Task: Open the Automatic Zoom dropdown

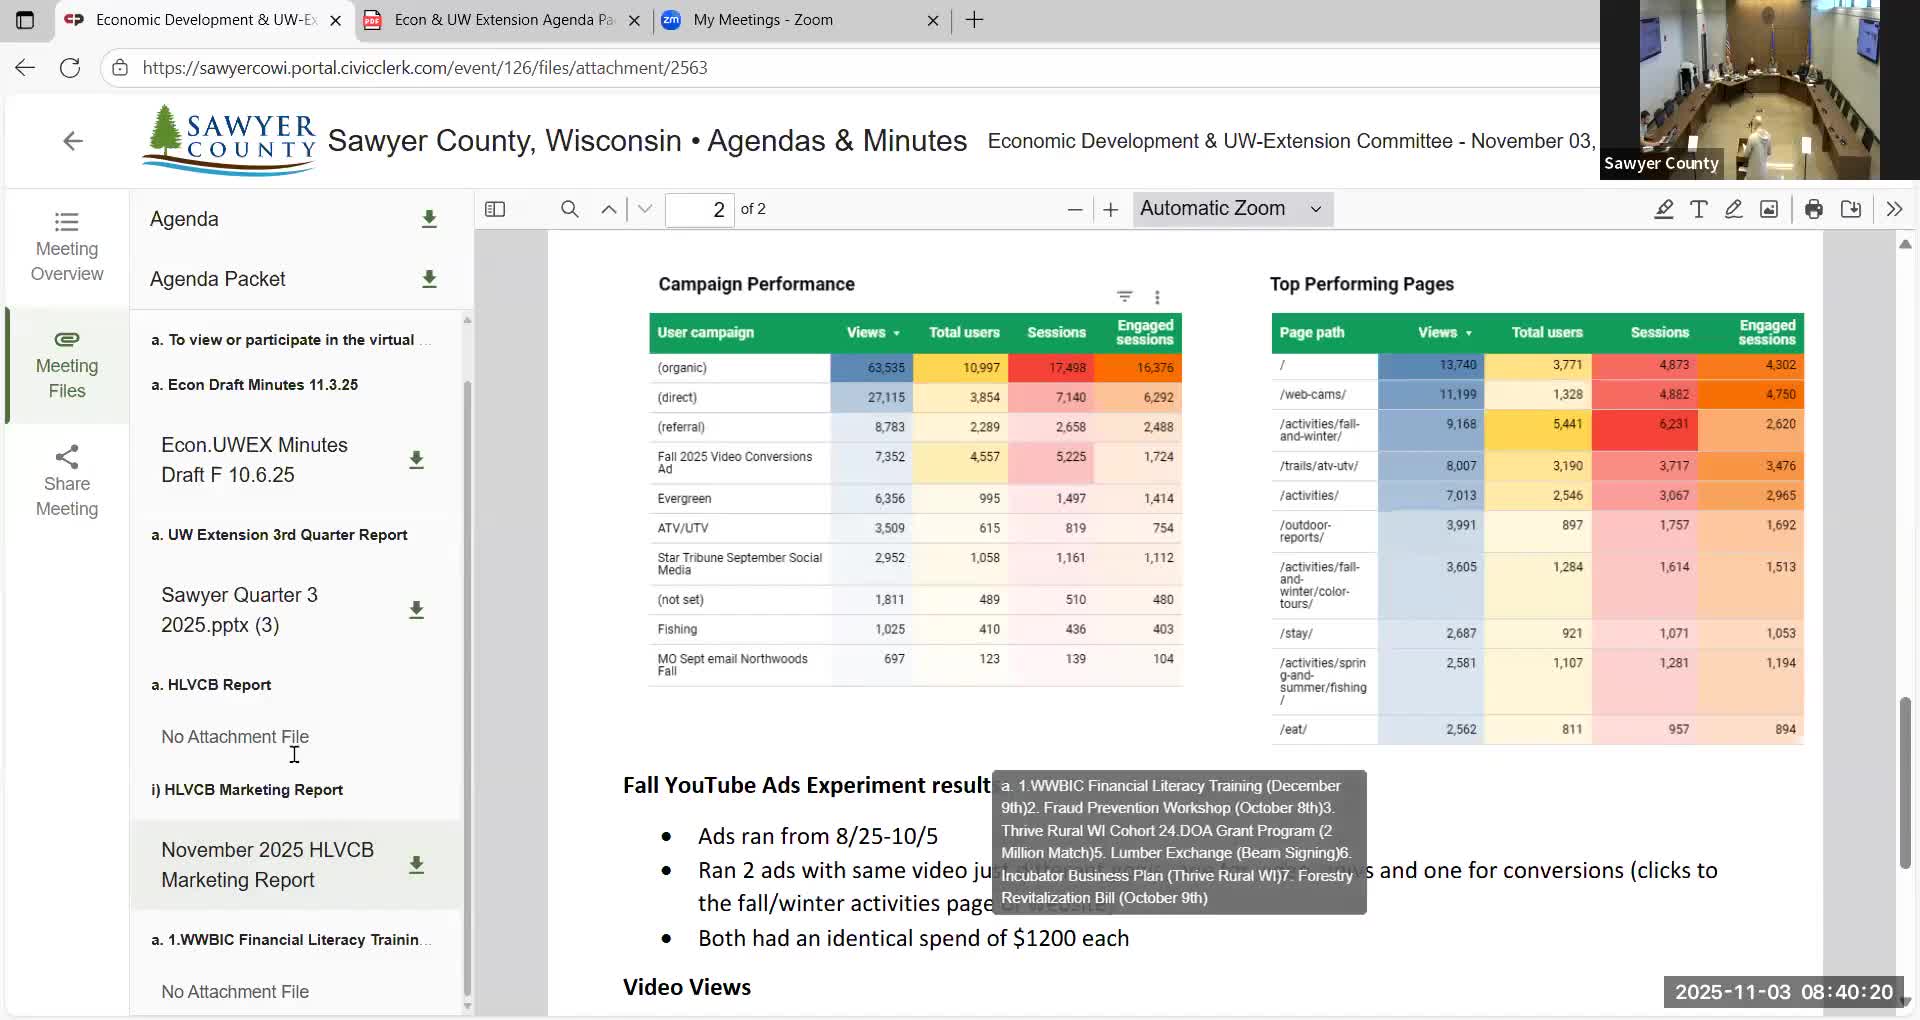Action: [1232, 209]
